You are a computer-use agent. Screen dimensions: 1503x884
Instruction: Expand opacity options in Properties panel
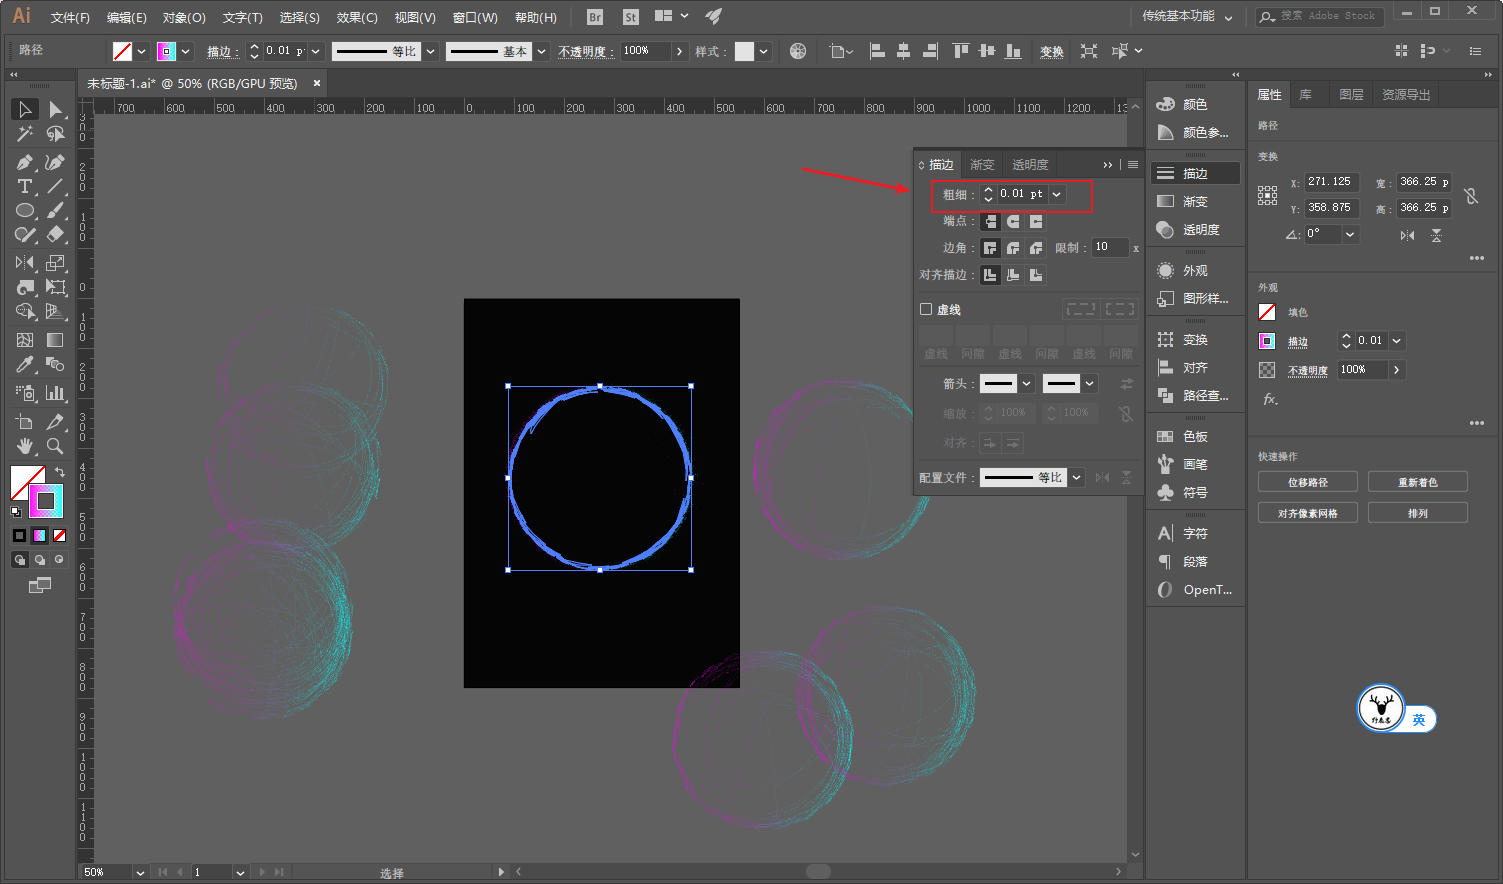pos(1397,370)
